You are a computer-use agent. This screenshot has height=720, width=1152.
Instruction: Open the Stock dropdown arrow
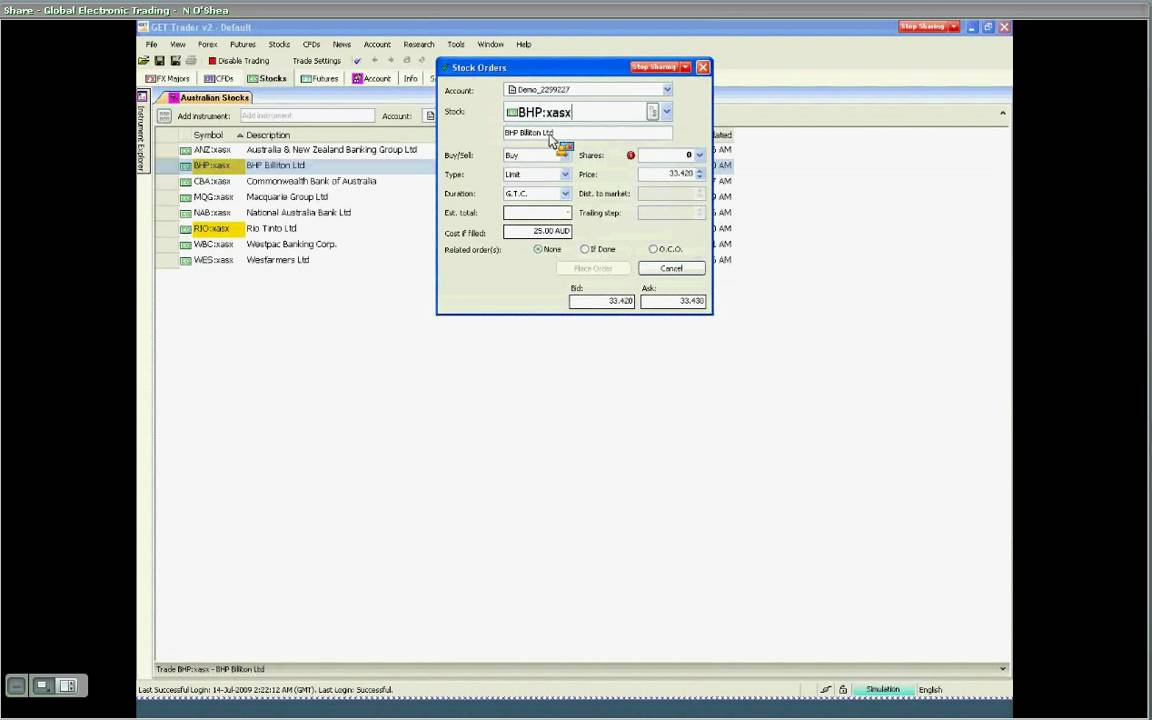point(666,112)
